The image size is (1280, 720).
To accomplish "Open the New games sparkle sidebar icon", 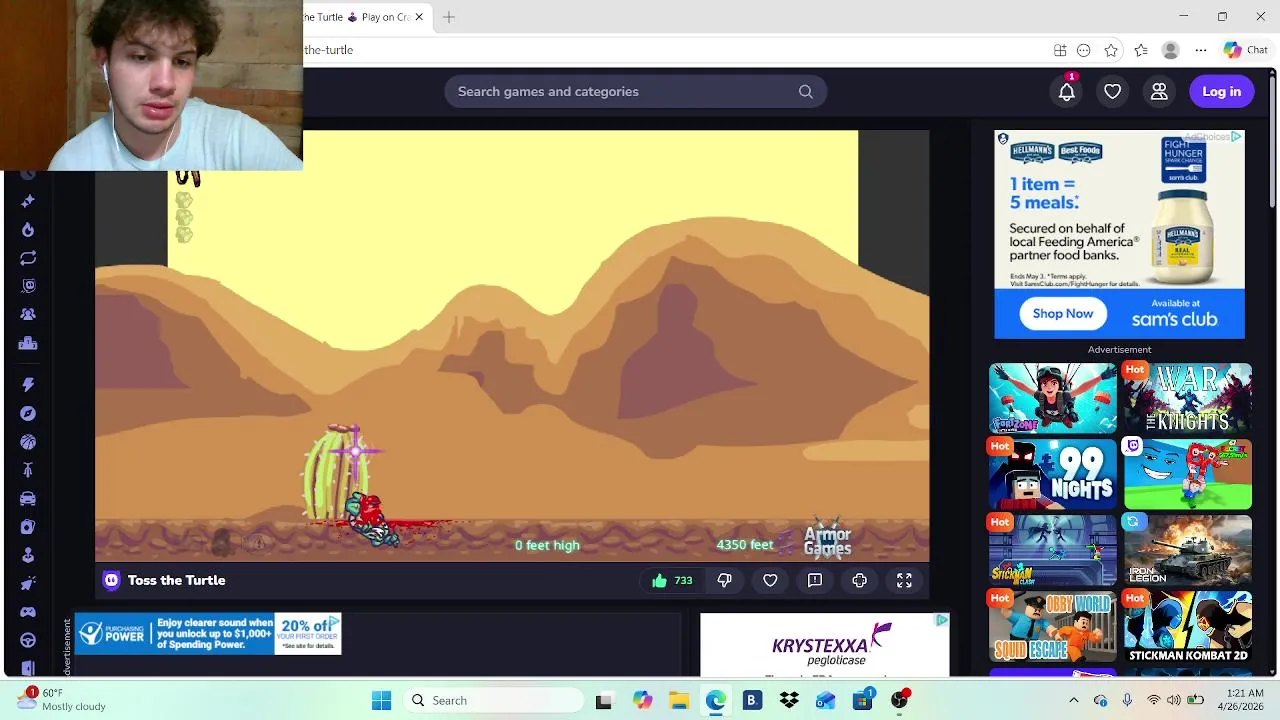I will pos(28,201).
